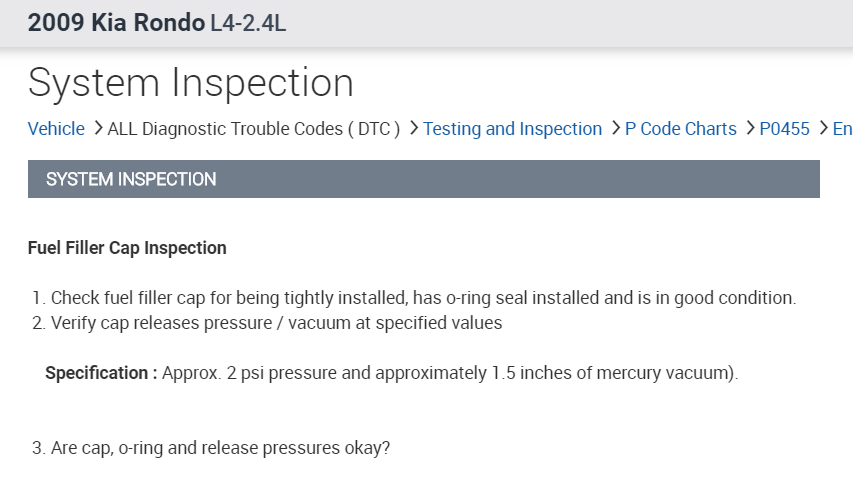The width and height of the screenshot is (853, 492).
Task: Click step 3 question about release pressures
Action: [211, 448]
